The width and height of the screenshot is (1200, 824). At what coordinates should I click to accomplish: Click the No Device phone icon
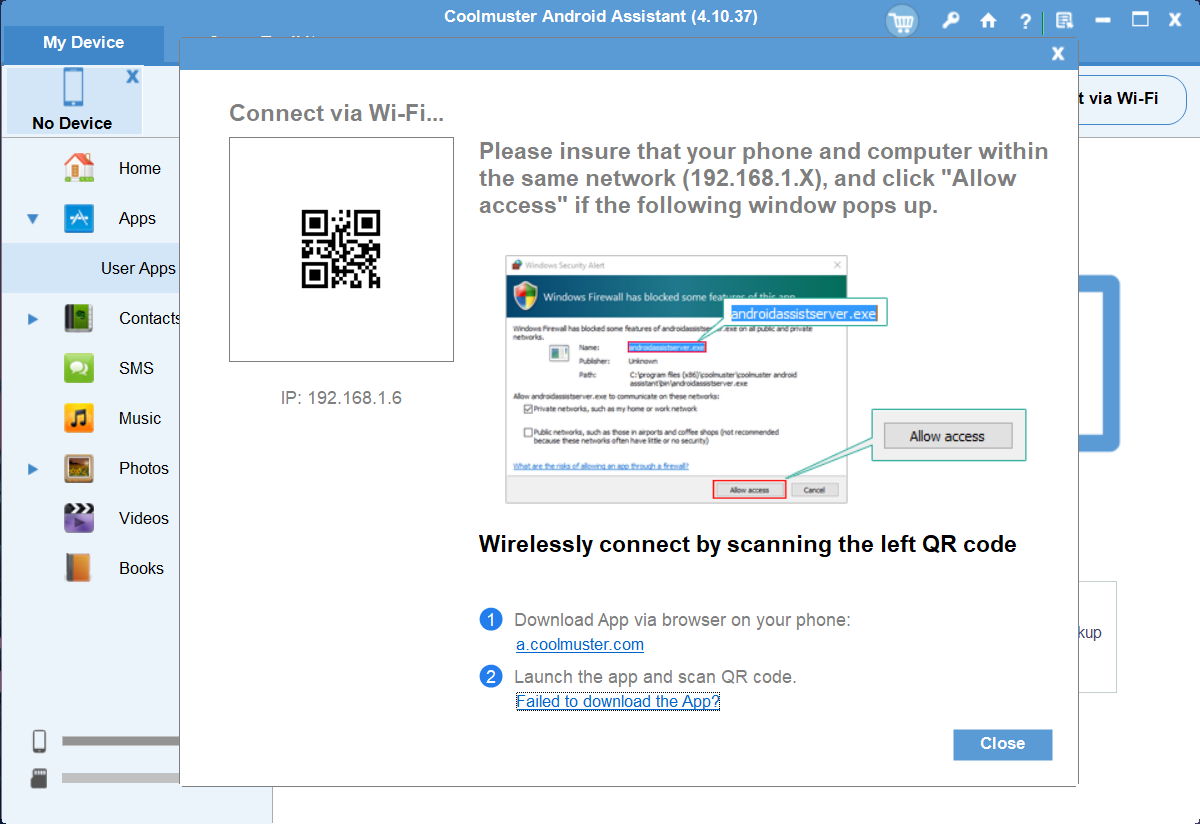73,88
